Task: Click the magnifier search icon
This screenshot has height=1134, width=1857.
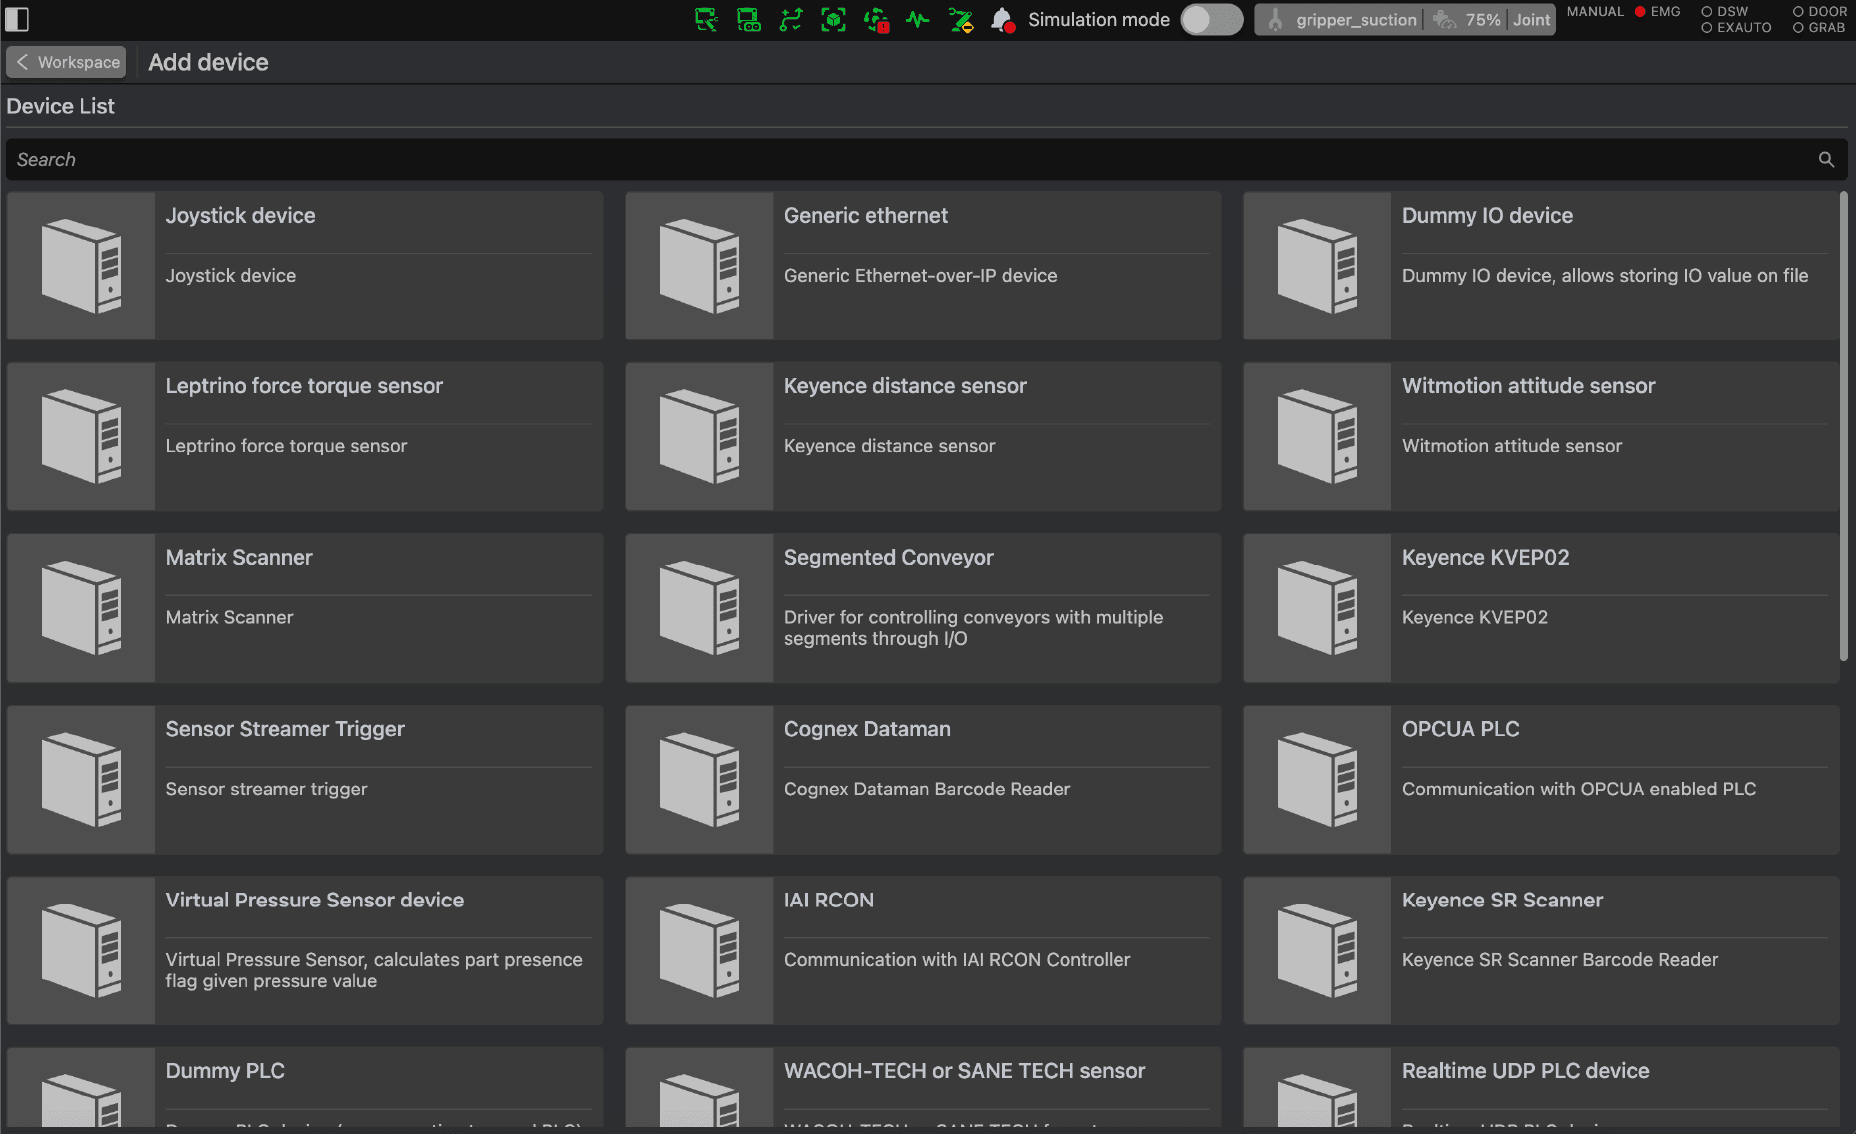Action: click(1826, 160)
